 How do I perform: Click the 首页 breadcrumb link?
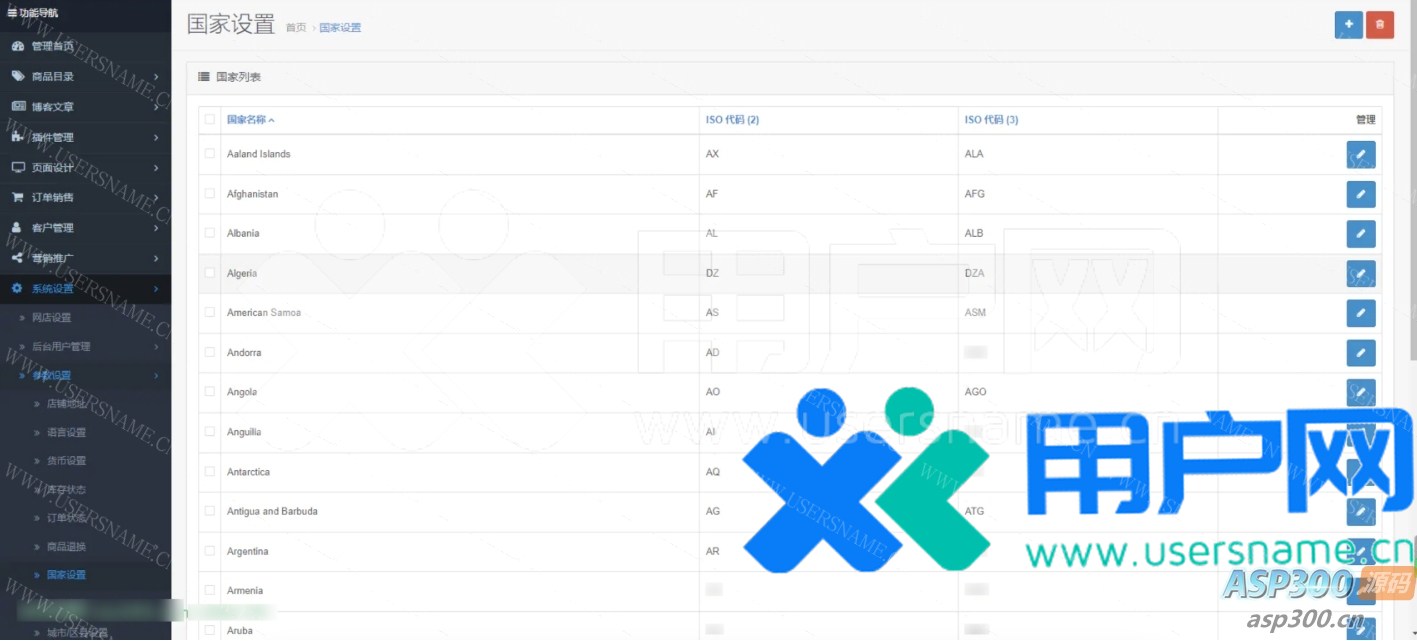point(296,28)
